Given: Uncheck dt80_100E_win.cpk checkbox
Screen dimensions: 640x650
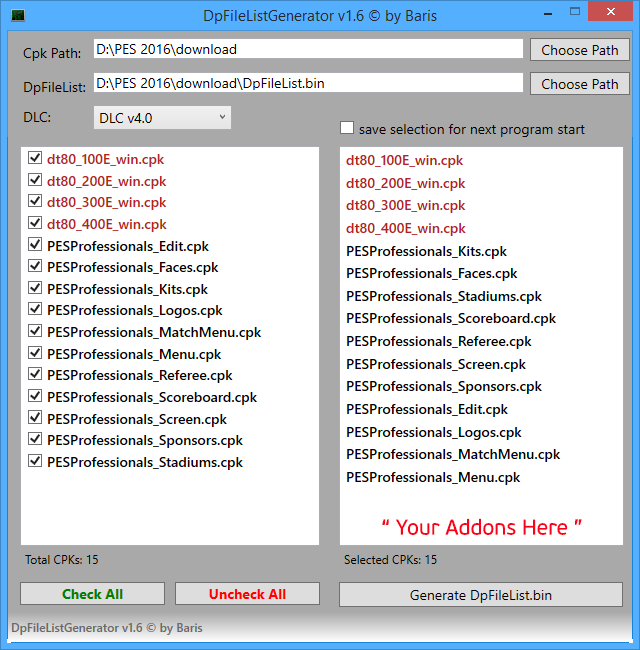Looking at the screenshot, I should (x=35, y=158).
